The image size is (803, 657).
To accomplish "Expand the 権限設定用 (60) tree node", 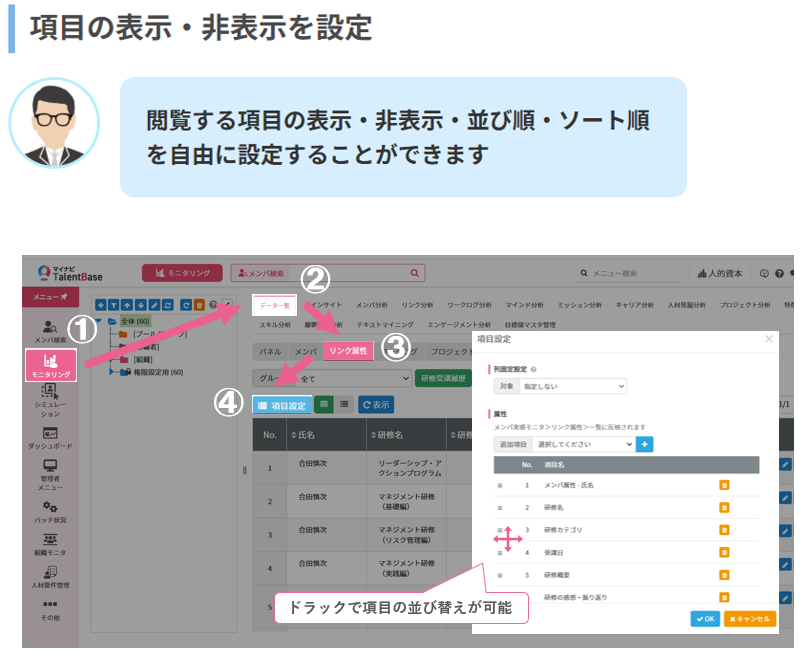I will (111, 372).
